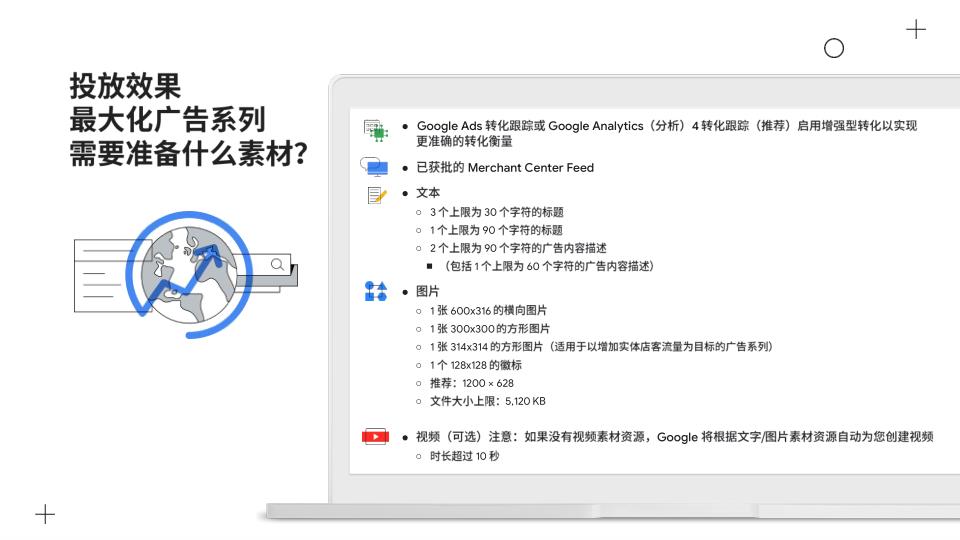Select 文件大小上限: 5,120 KB
The width and height of the screenshot is (960, 540).
coord(487,401)
